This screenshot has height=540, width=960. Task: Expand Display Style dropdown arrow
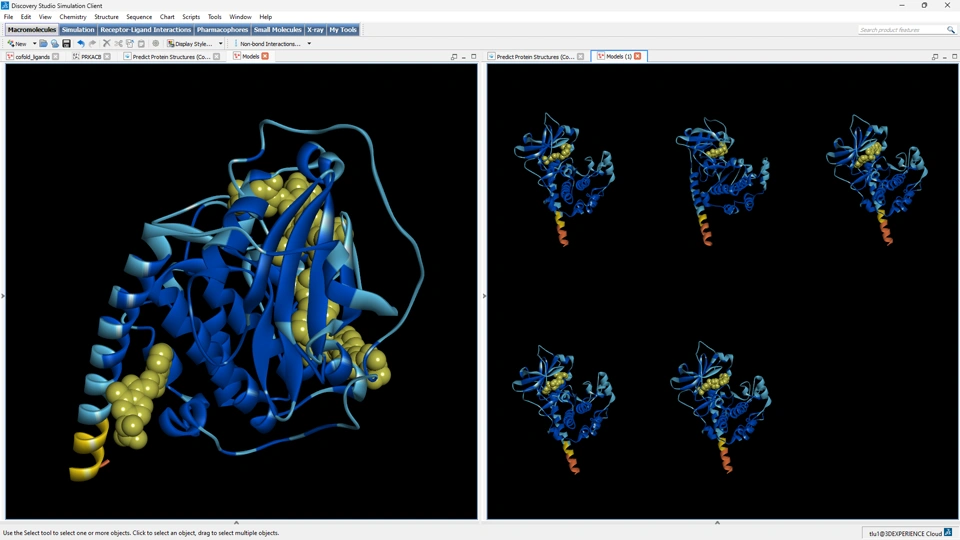click(x=220, y=43)
